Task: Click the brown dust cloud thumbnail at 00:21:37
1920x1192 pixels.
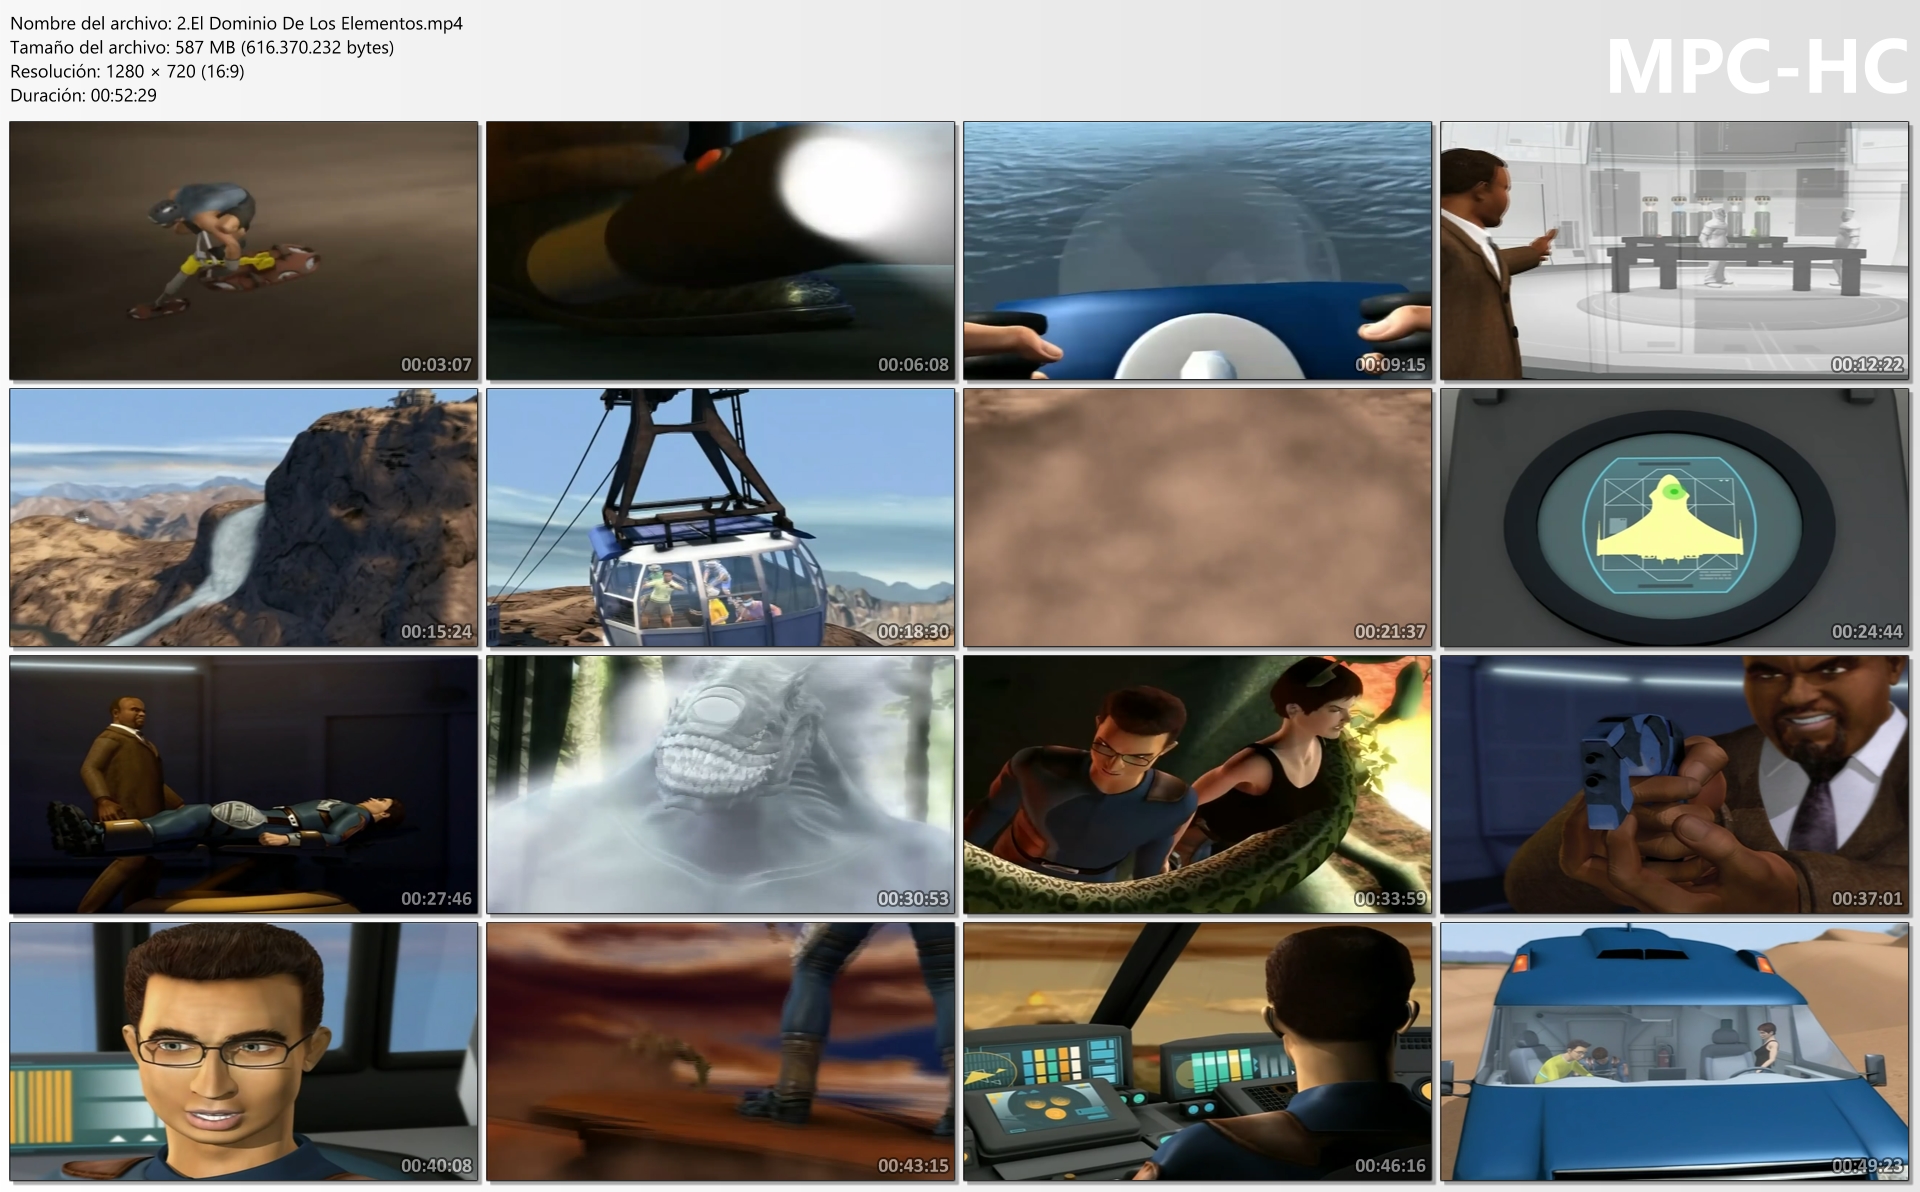Action: [1197, 517]
